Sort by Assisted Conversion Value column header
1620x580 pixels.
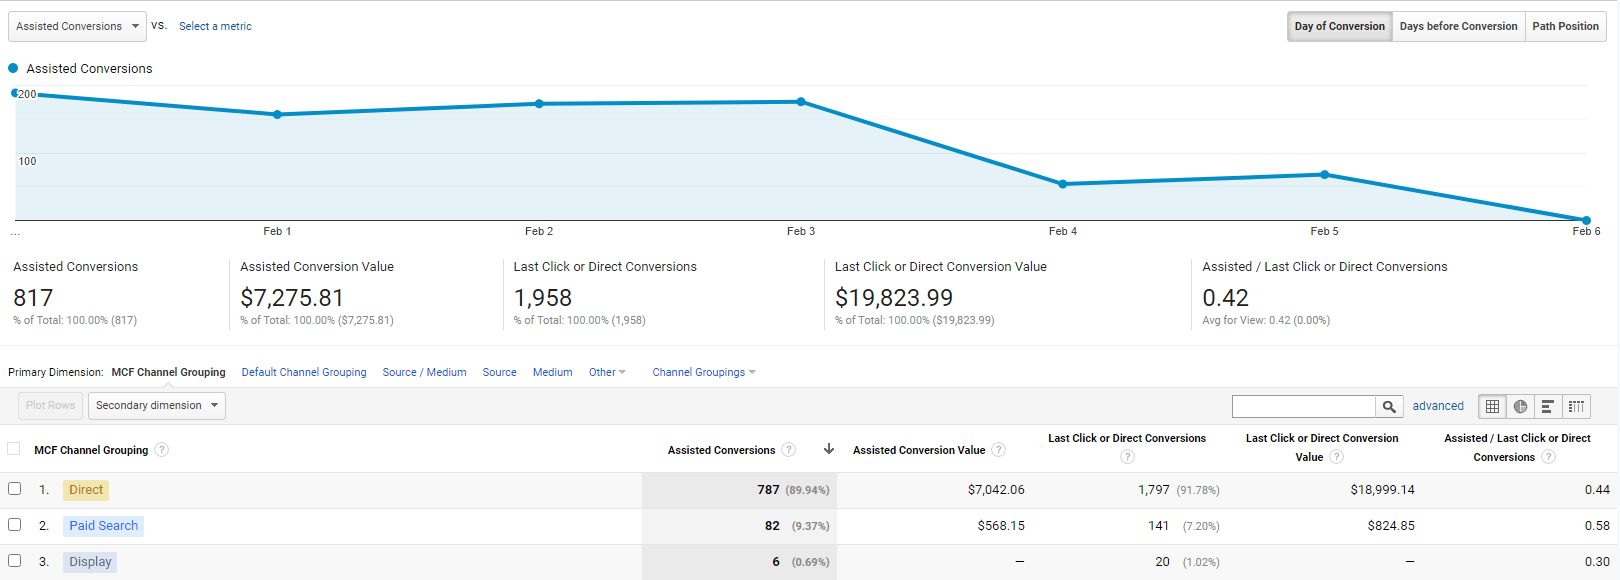click(919, 450)
